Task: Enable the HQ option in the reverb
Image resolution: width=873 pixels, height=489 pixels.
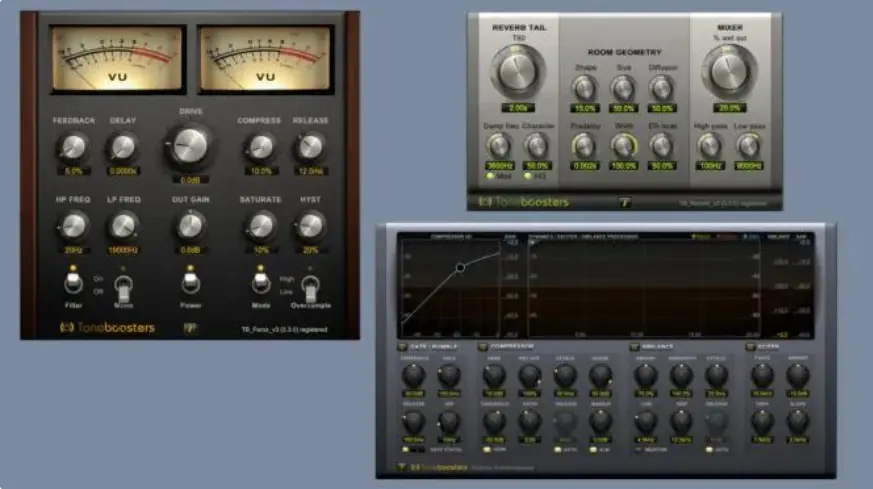Action: [x=528, y=177]
